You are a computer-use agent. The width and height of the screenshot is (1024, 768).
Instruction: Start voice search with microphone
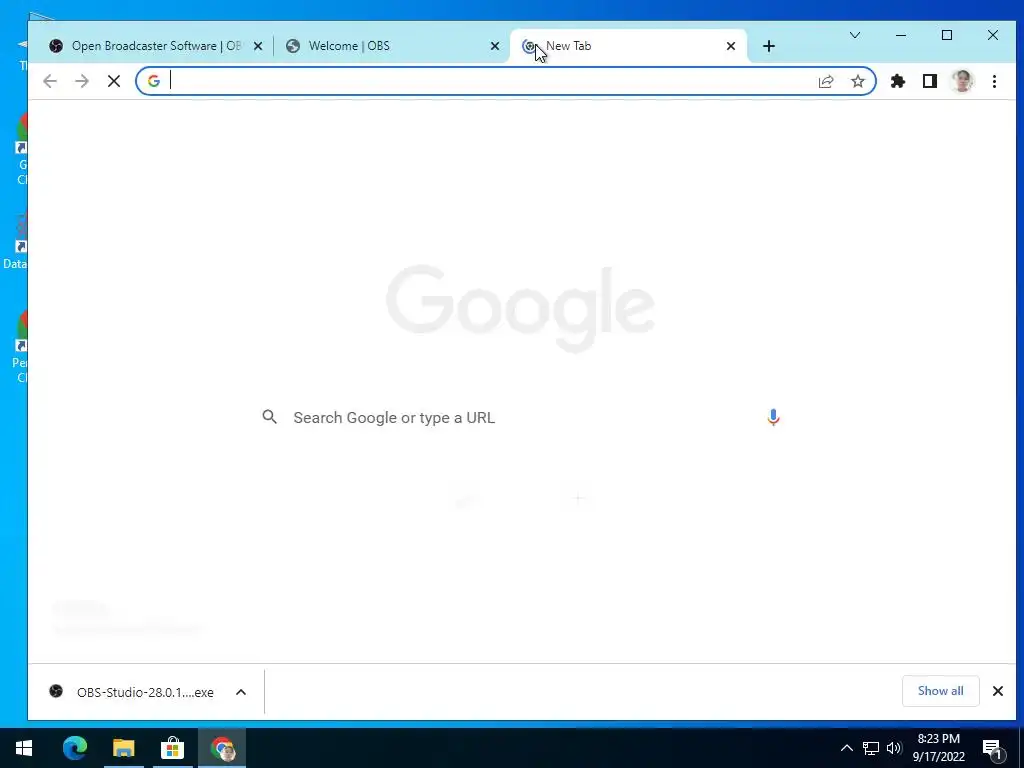[773, 417]
